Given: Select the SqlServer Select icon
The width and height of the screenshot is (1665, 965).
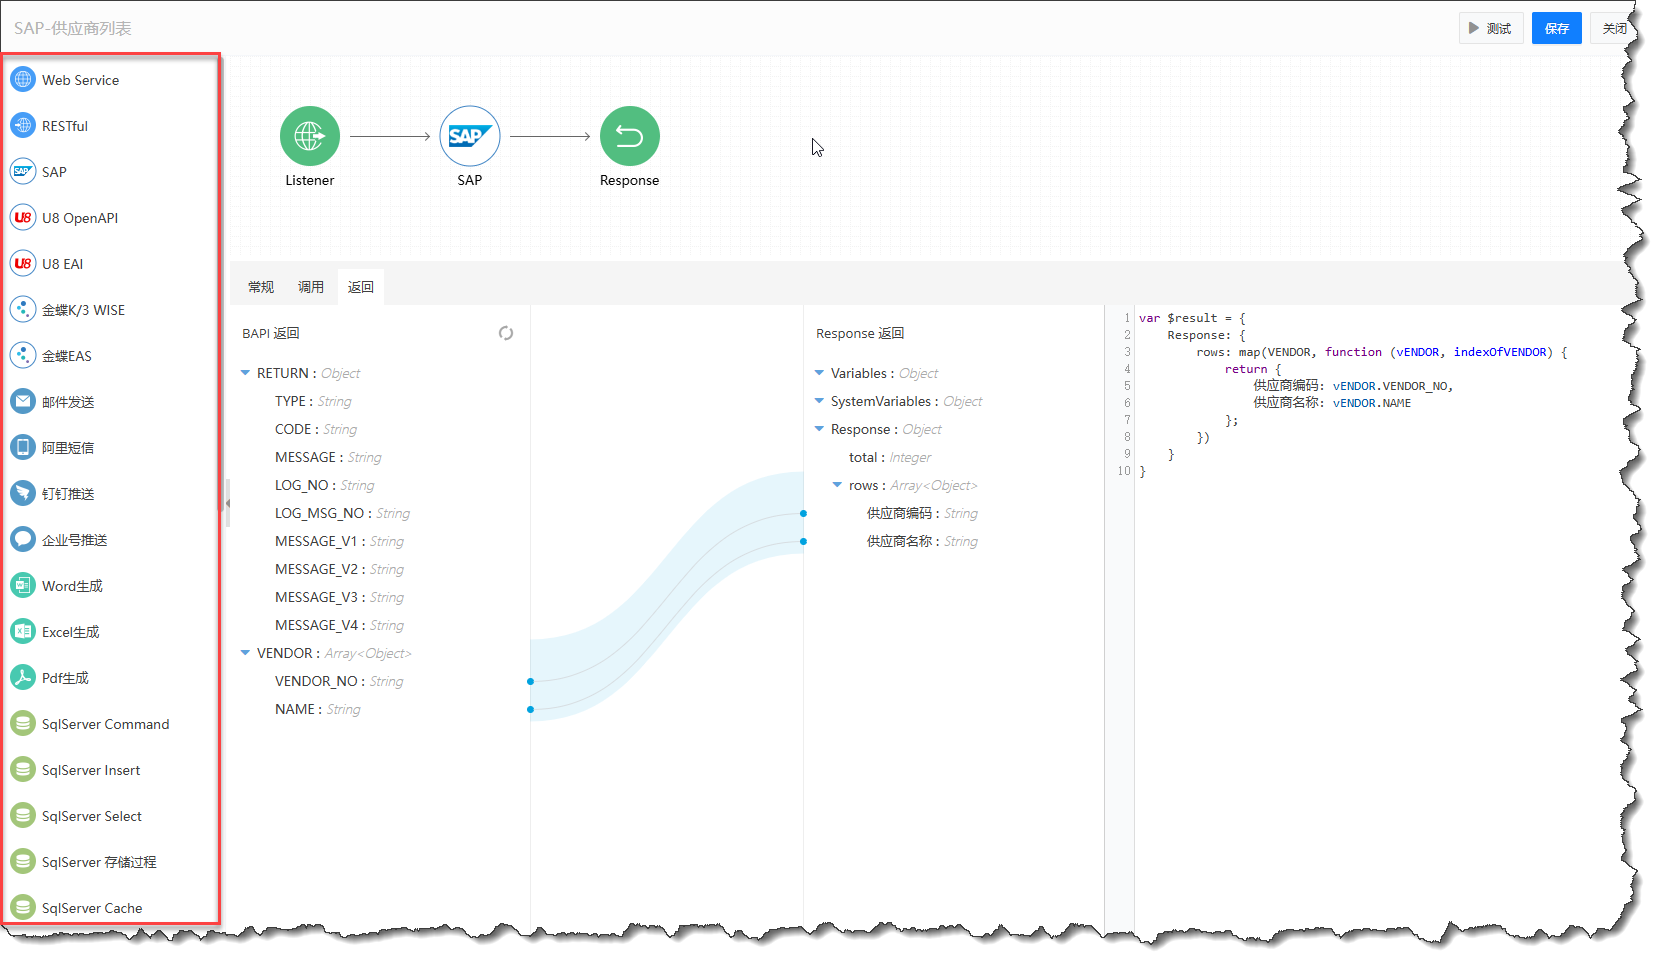Looking at the screenshot, I should (x=23, y=816).
